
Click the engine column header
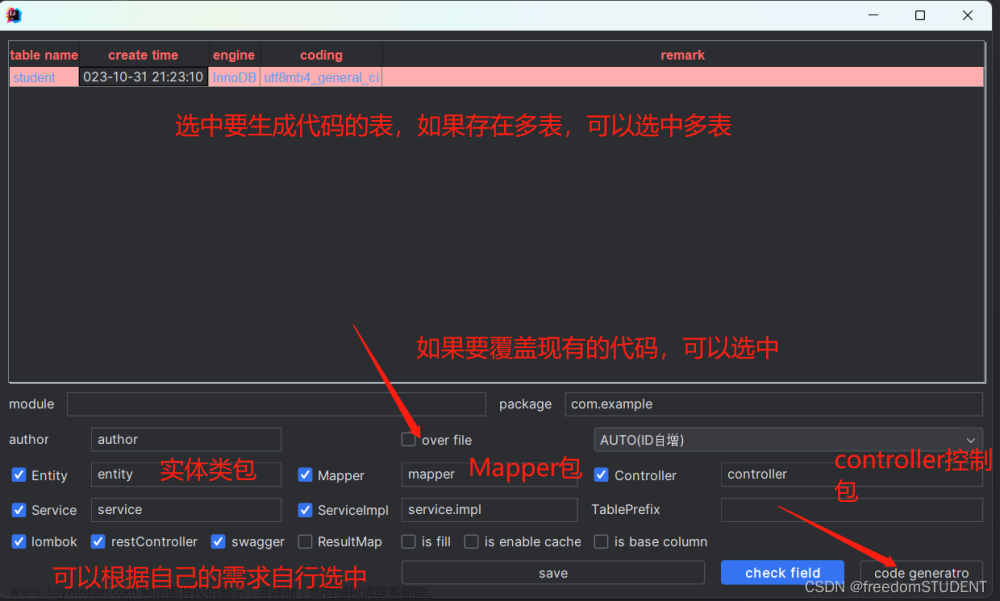click(x=234, y=55)
